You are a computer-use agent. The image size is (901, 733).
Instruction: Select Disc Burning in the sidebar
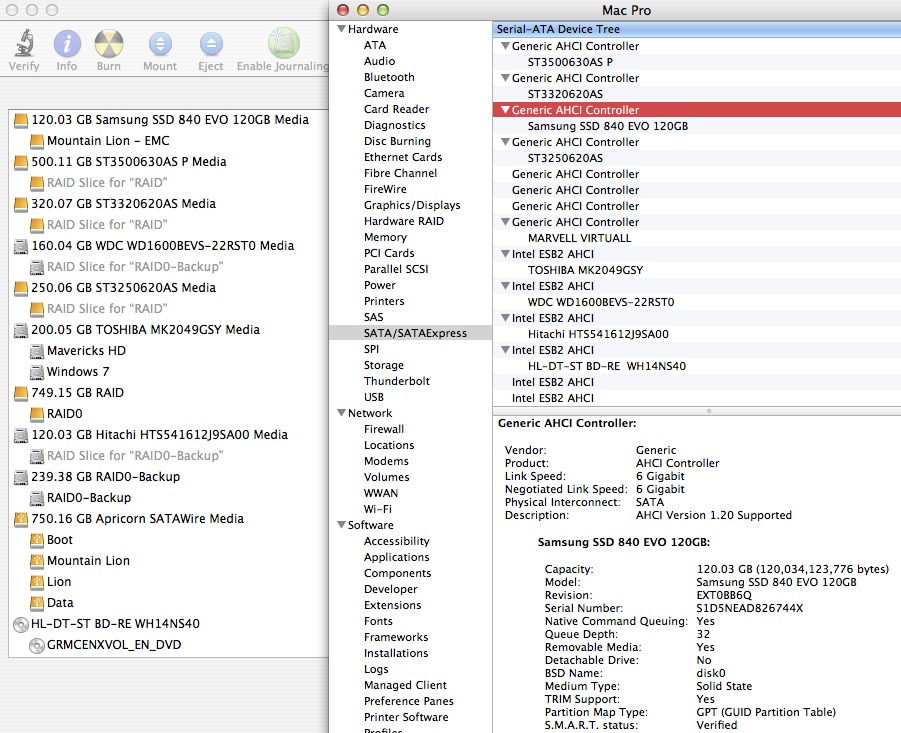397,141
